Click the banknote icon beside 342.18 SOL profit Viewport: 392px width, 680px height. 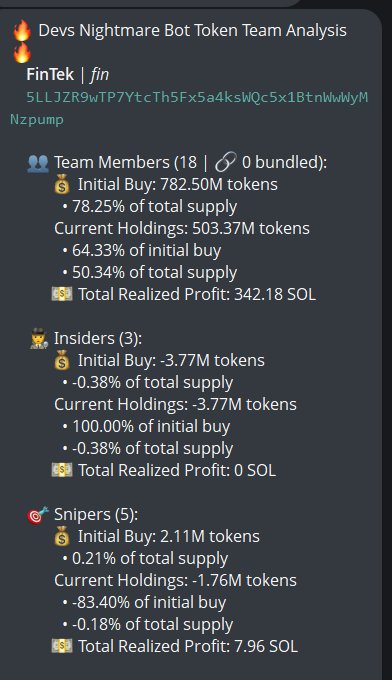pos(62,294)
